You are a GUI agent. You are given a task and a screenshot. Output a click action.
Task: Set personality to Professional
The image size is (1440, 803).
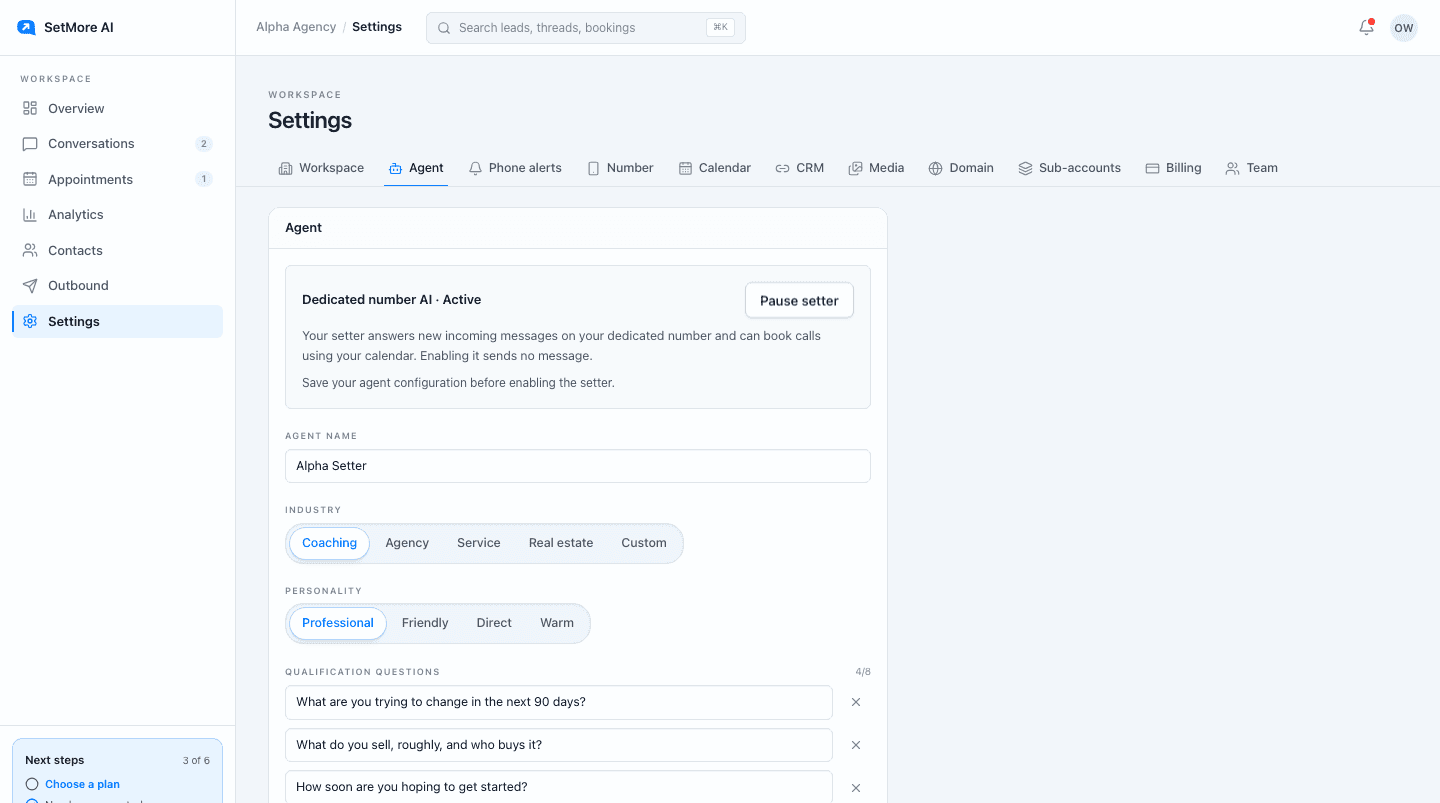click(338, 623)
